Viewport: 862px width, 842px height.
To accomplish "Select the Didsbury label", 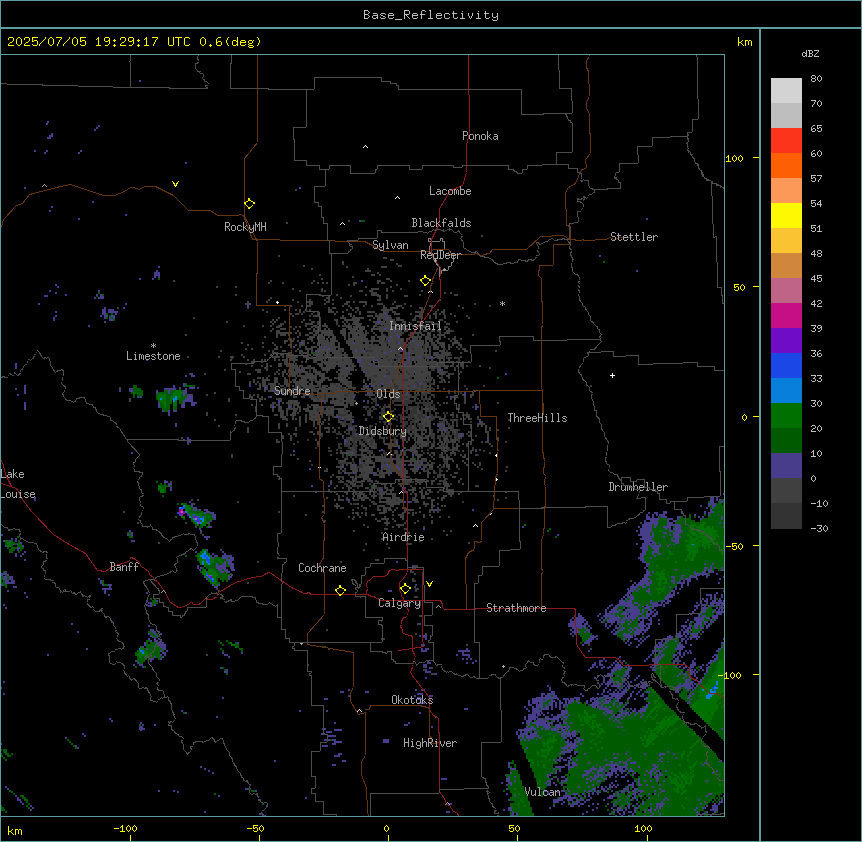I will (383, 431).
